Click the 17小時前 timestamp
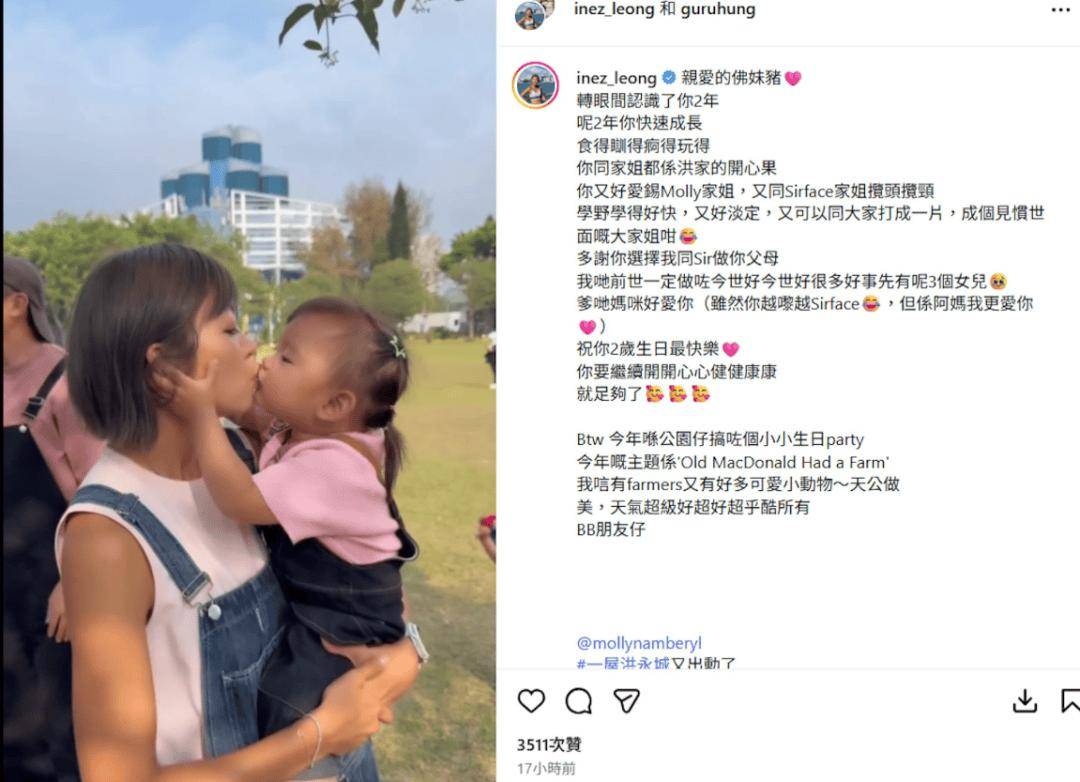The height and width of the screenshot is (782, 1080). 546,768
